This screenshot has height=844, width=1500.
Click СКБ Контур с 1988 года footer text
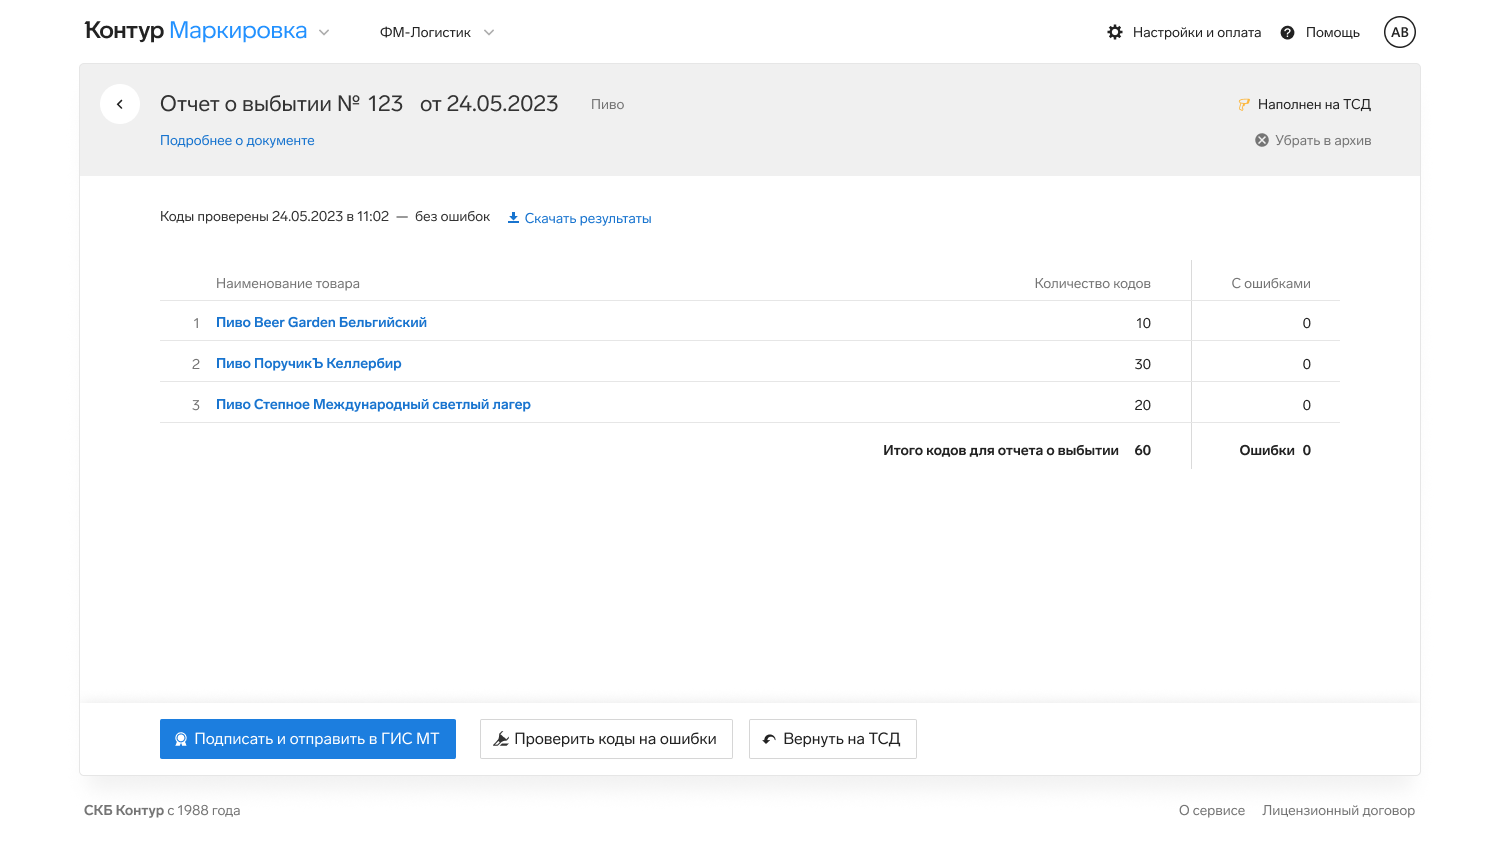[162, 810]
